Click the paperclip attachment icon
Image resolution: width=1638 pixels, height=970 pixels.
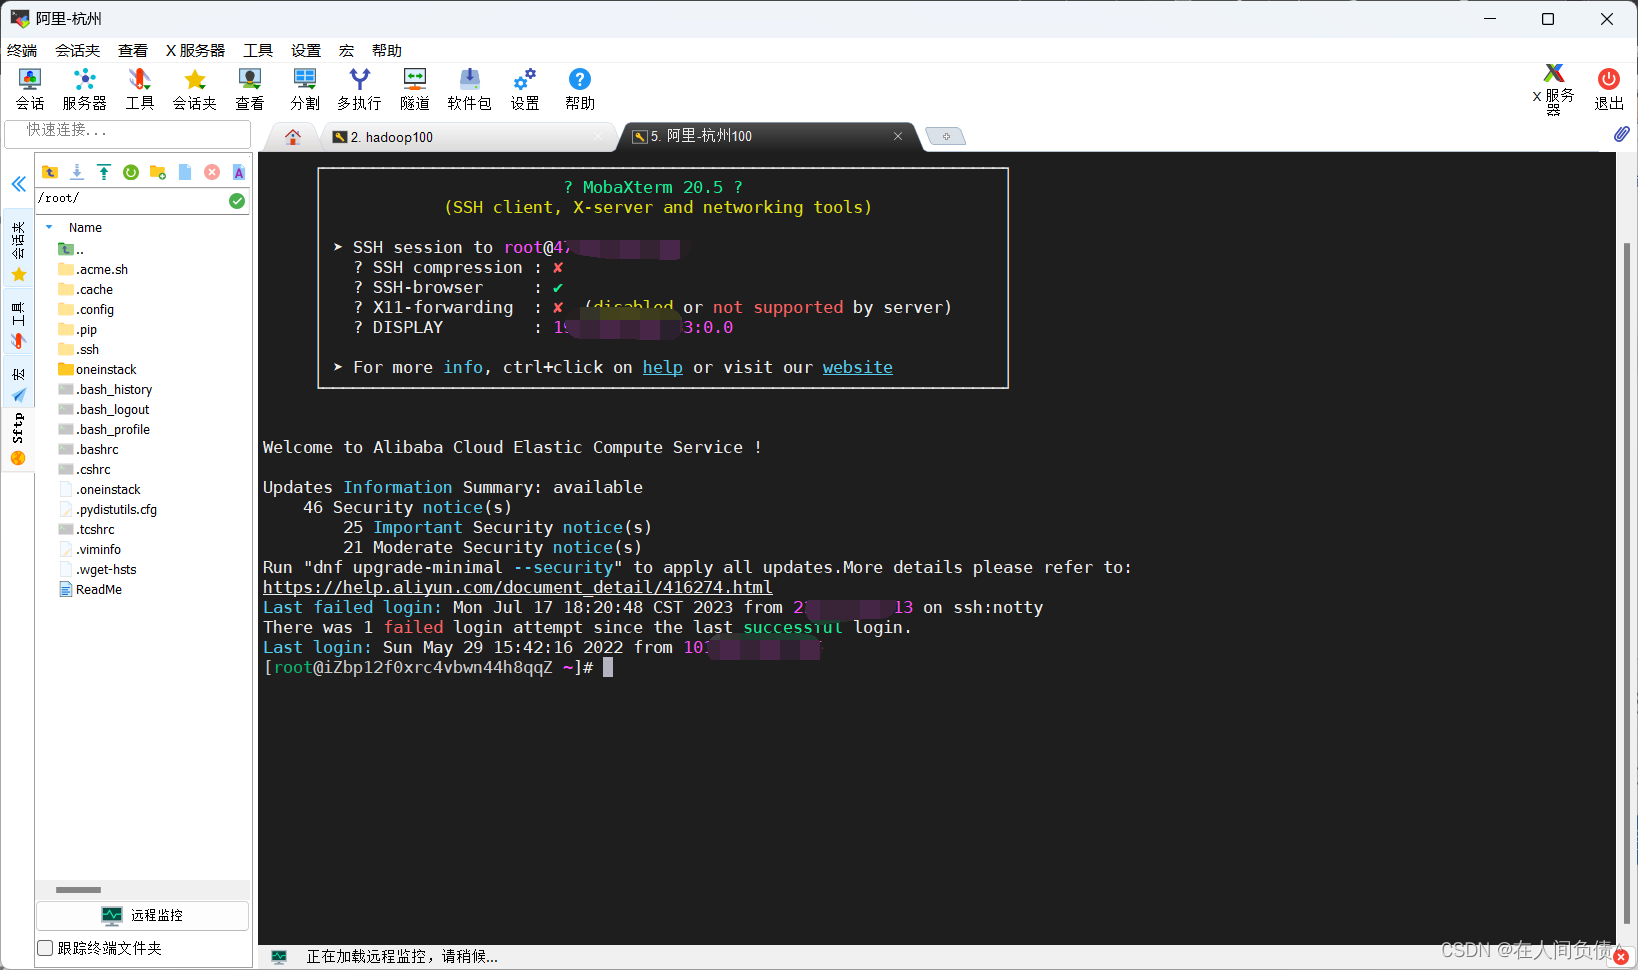pyautogui.click(x=1621, y=134)
